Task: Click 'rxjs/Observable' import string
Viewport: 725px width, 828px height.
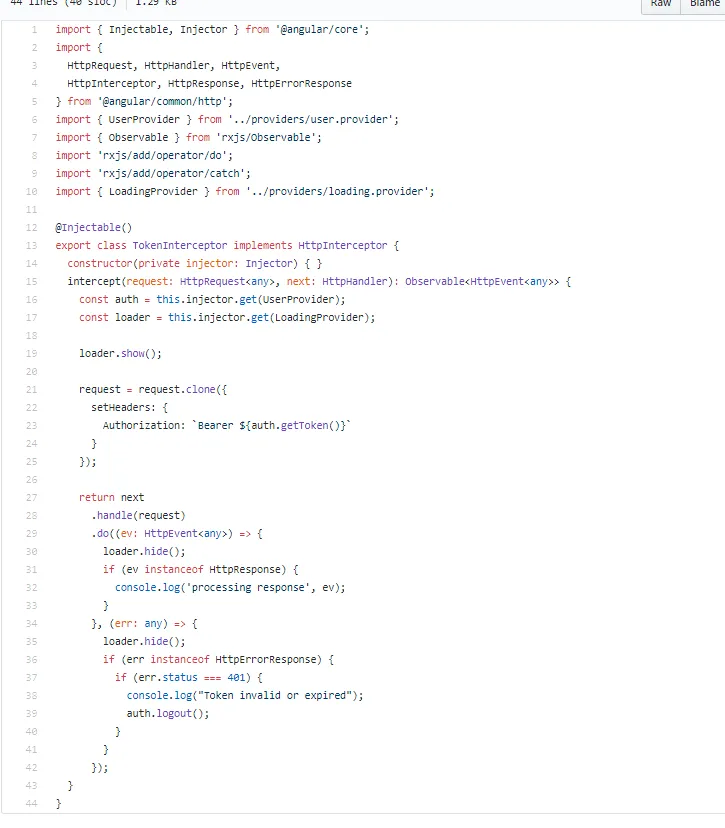Action: [266, 137]
